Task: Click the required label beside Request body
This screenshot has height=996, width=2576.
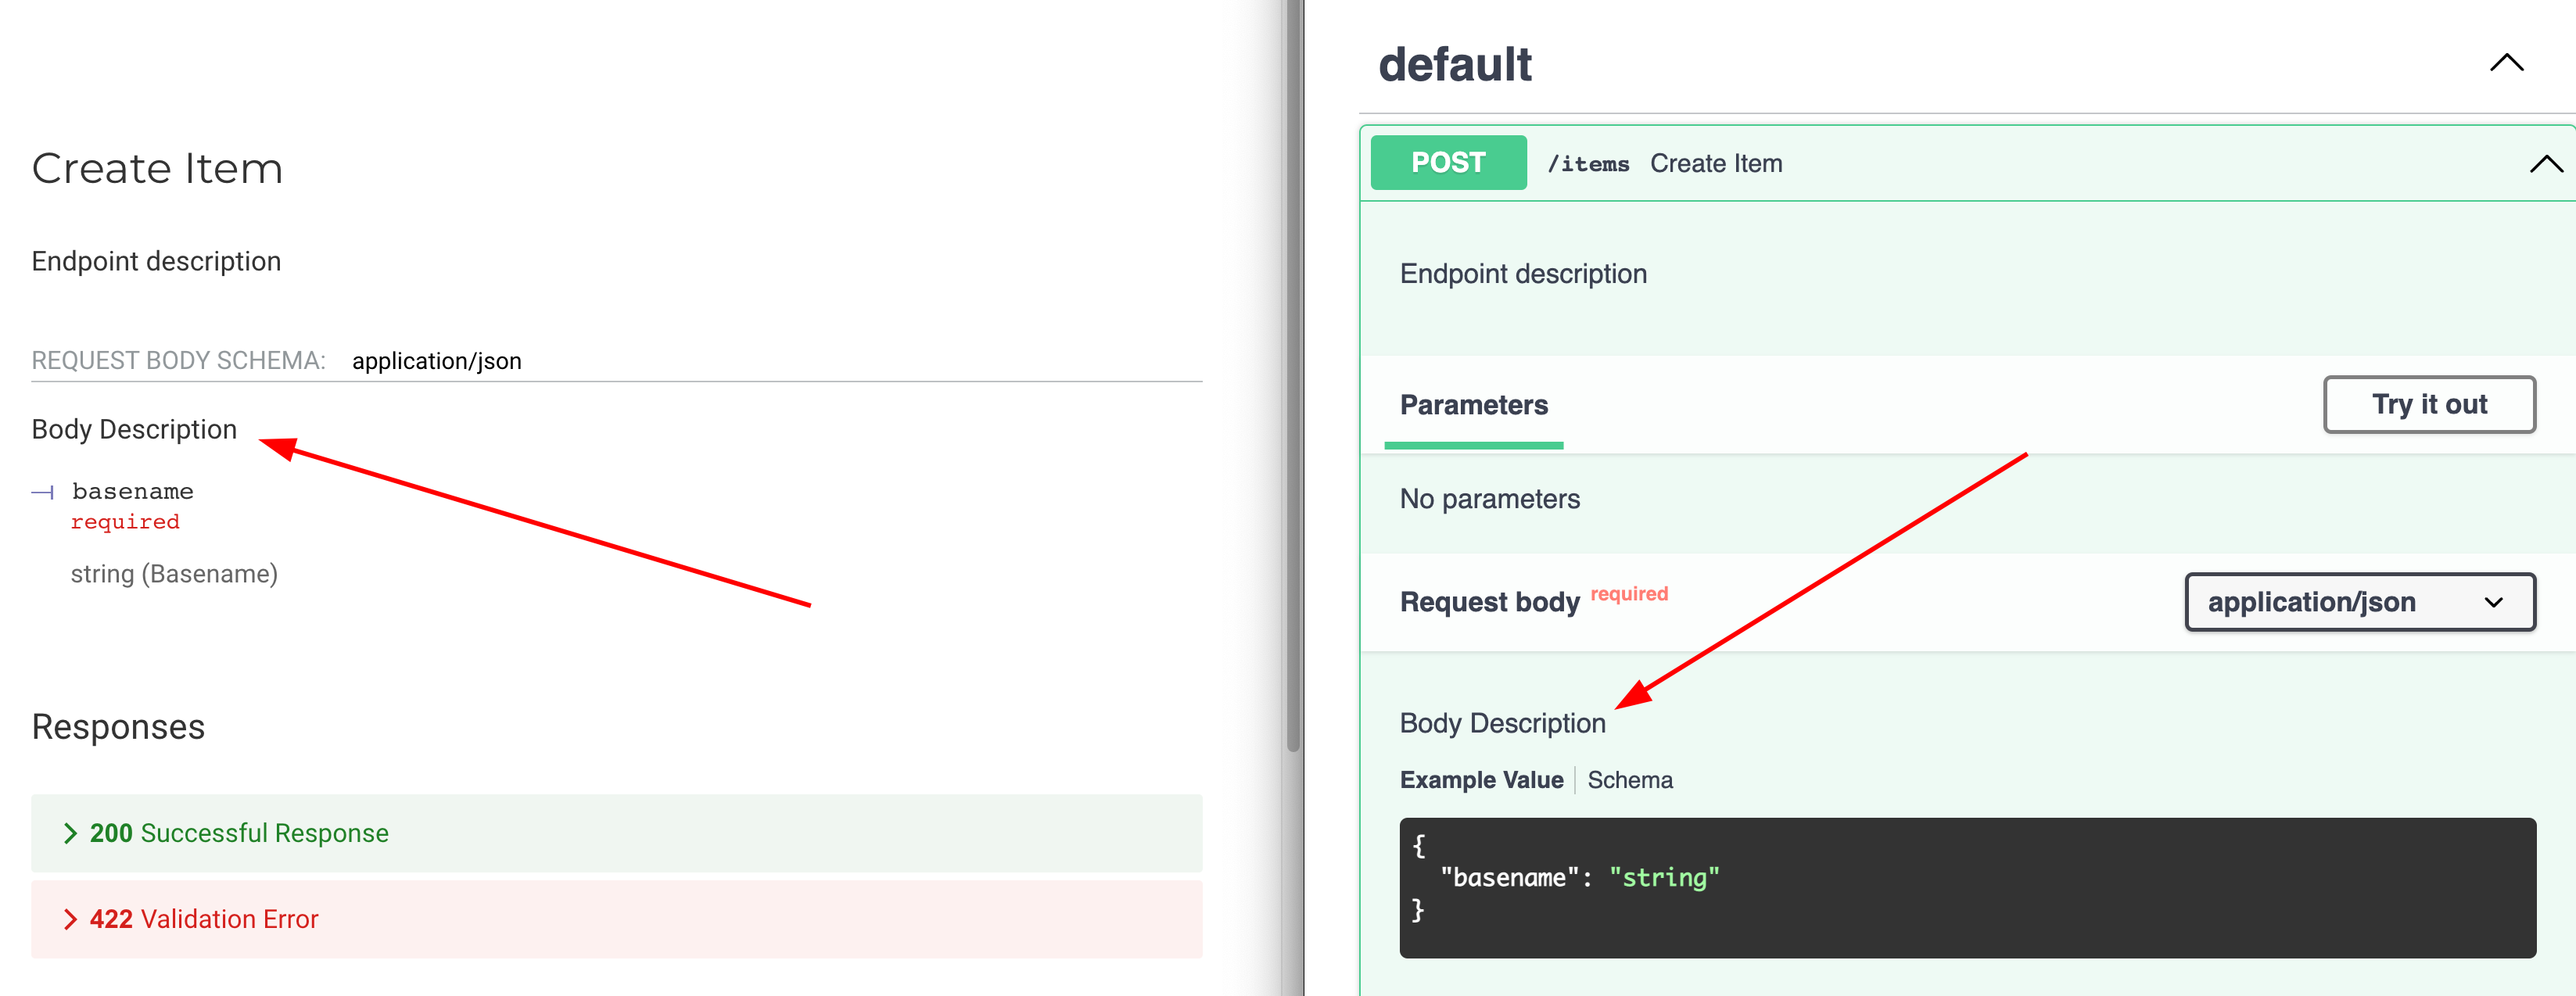Action: [1628, 593]
